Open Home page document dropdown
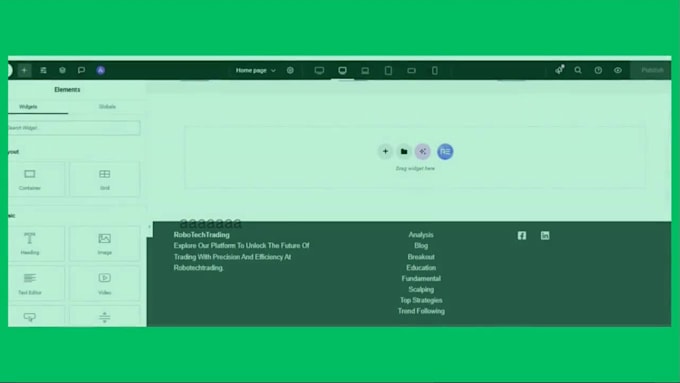680x383 pixels. tap(255, 70)
